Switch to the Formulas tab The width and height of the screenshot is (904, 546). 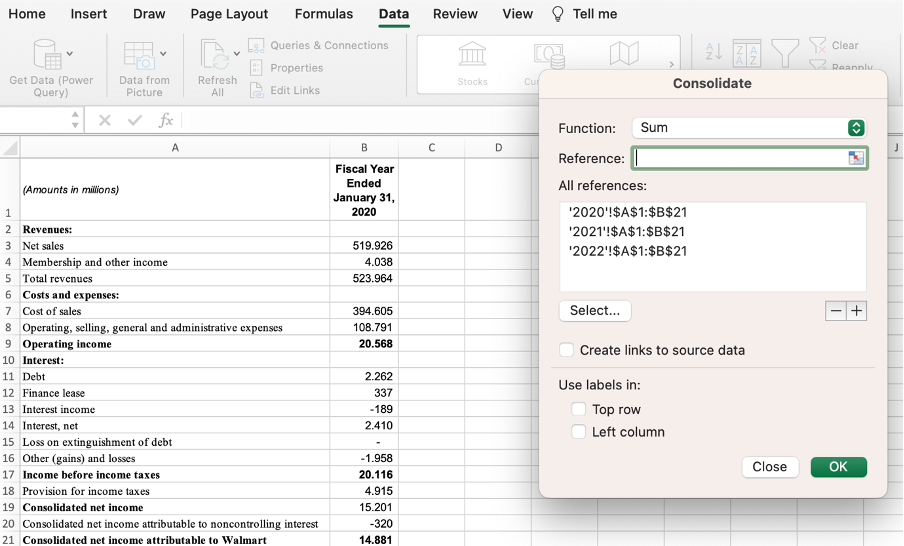(x=323, y=14)
